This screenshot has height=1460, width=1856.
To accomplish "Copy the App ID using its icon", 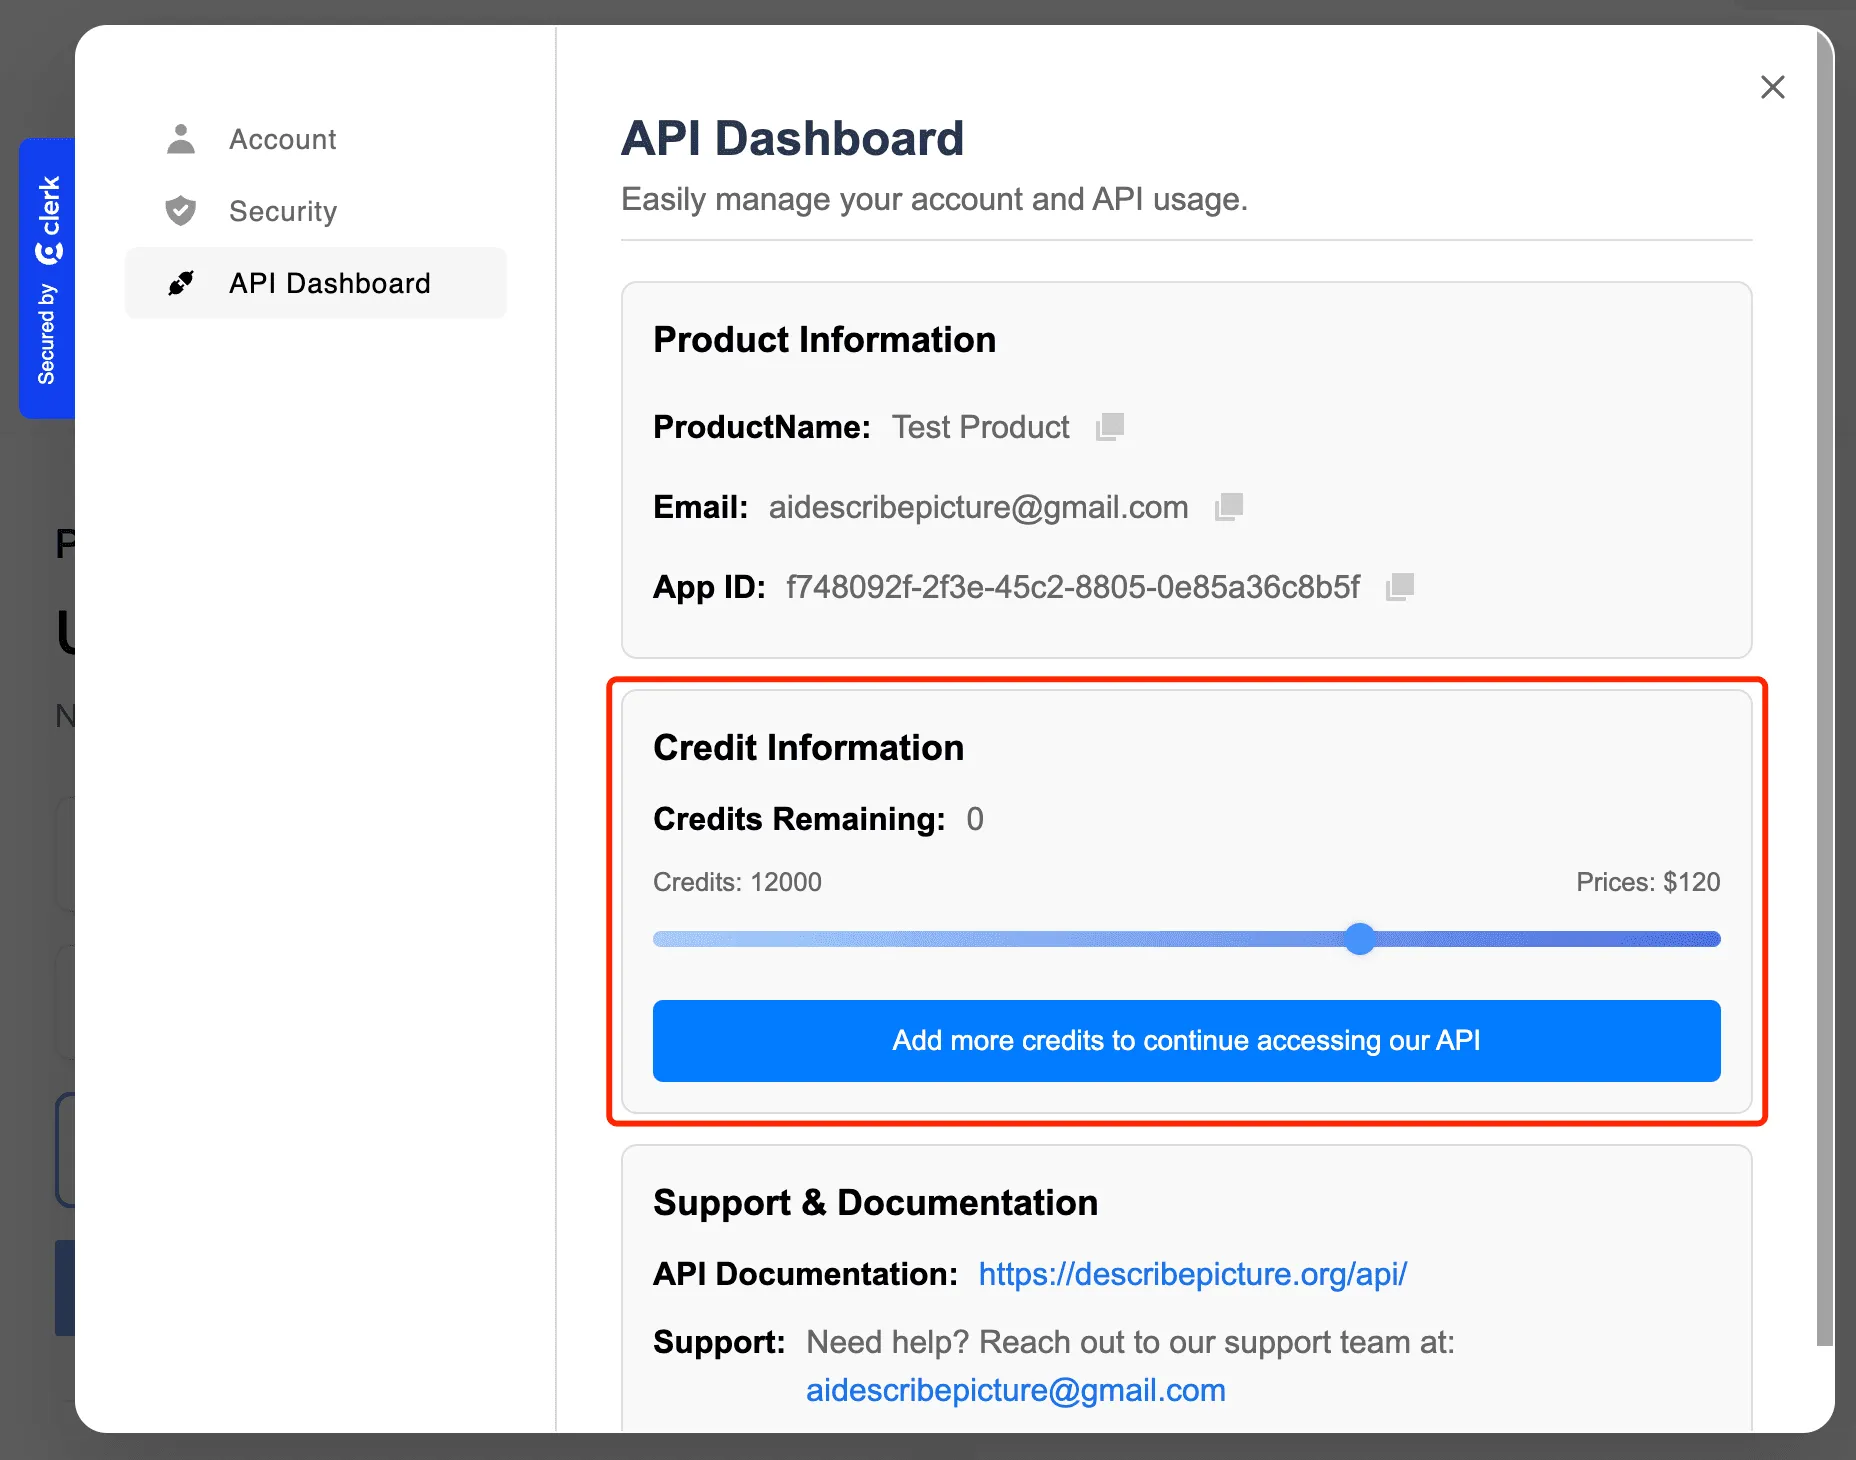I will click(x=1400, y=587).
